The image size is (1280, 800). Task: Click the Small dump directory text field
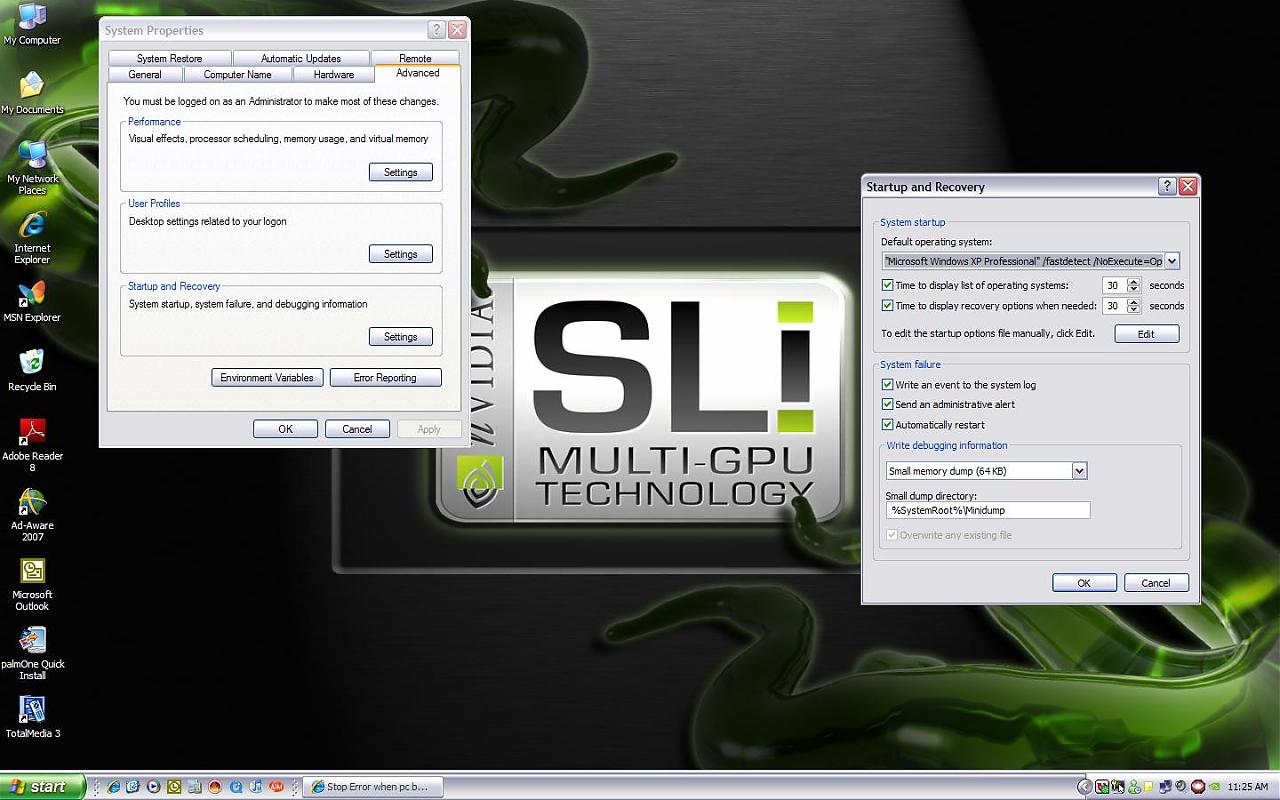tap(987, 511)
